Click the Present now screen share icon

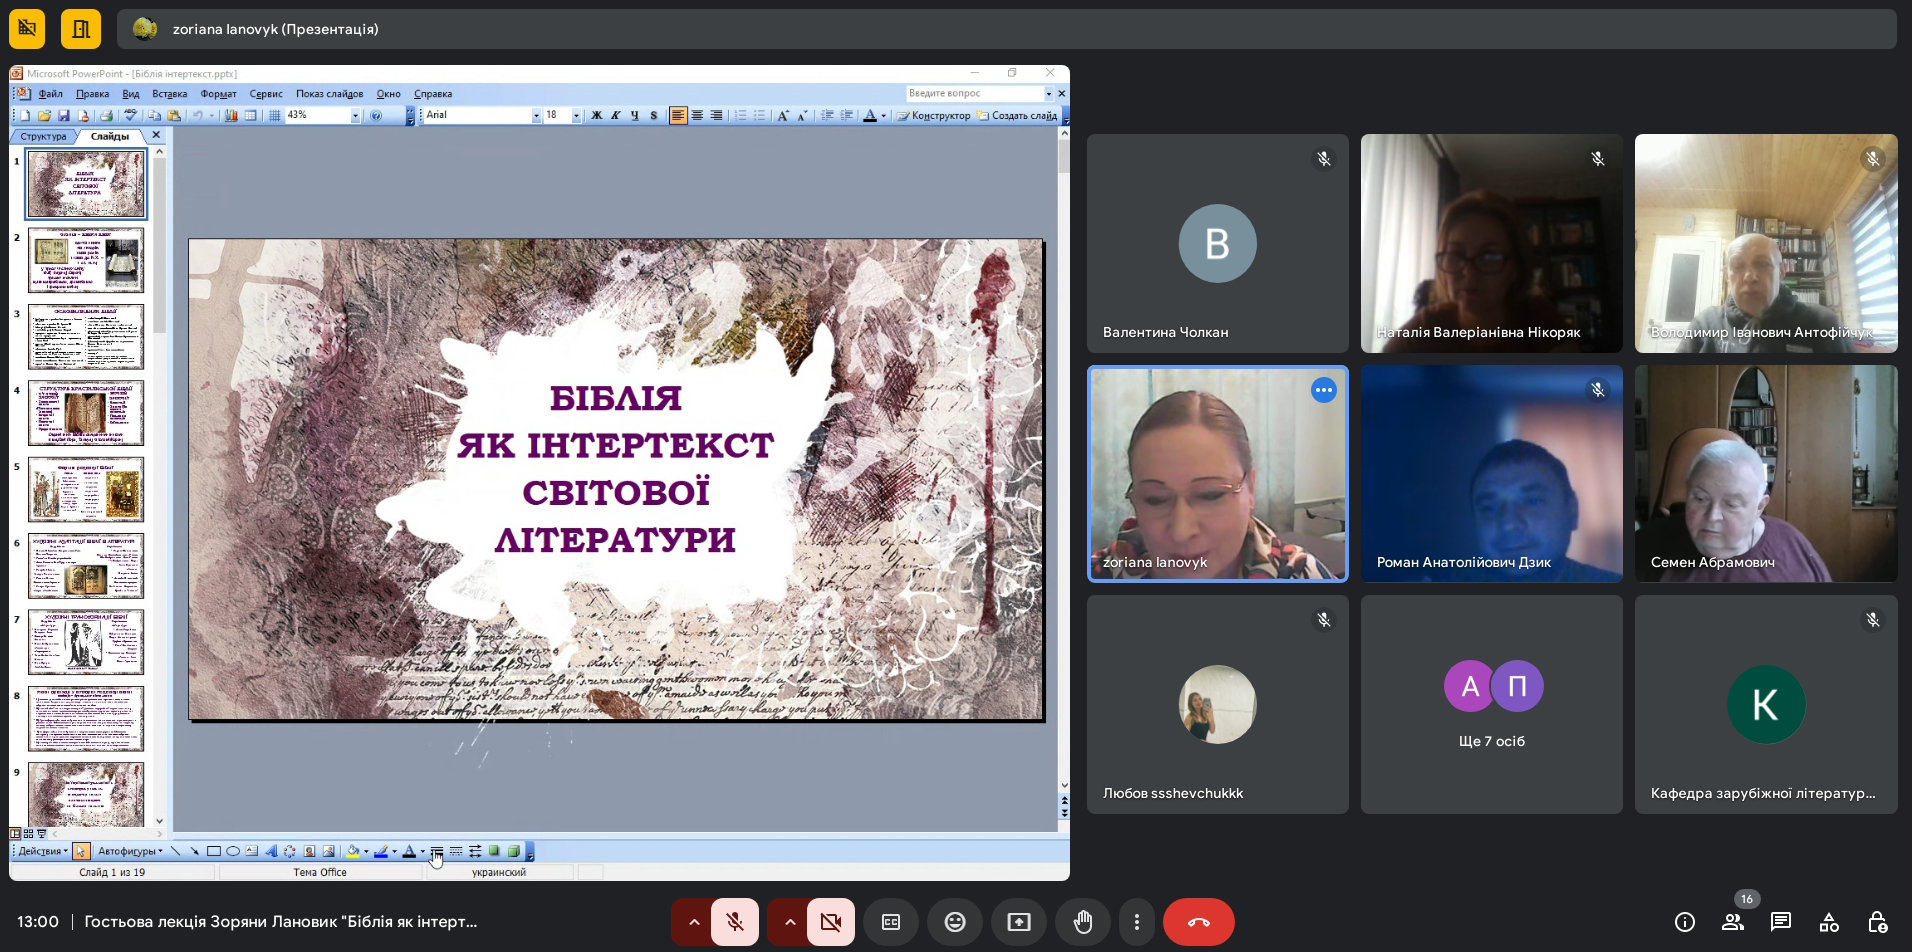(x=1019, y=922)
